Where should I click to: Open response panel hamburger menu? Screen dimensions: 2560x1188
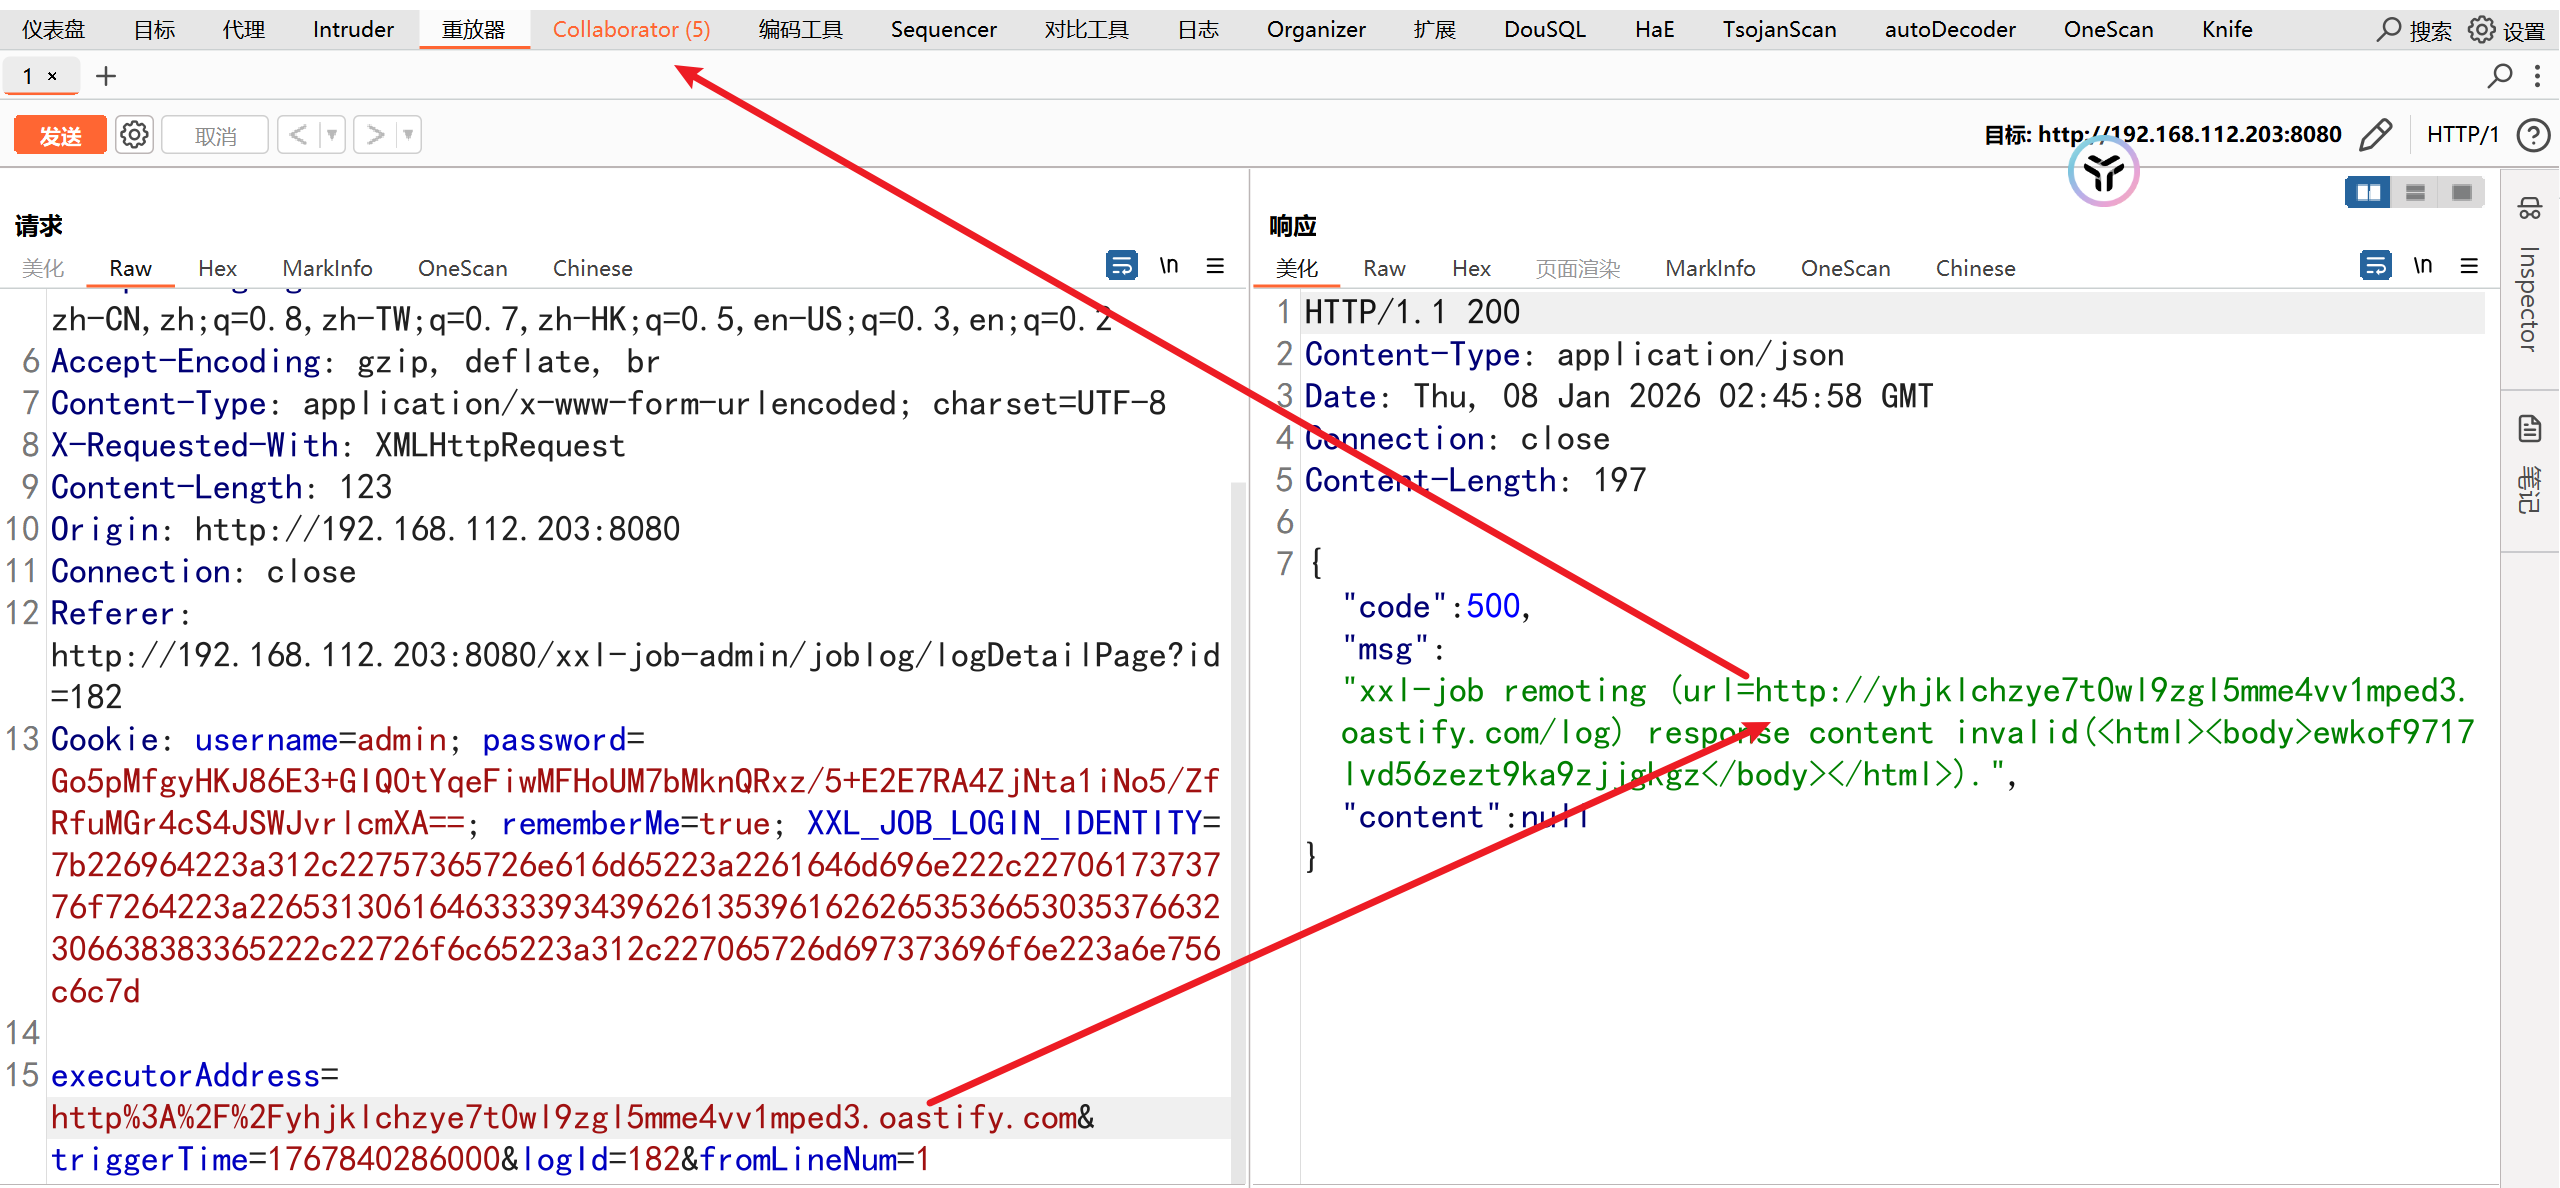(2469, 266)
